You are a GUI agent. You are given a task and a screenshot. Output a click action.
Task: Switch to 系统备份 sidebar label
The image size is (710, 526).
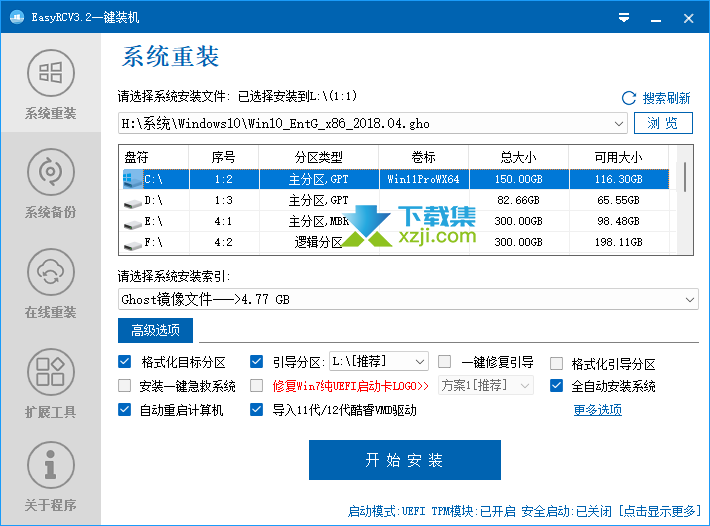[x=51, y=212]
